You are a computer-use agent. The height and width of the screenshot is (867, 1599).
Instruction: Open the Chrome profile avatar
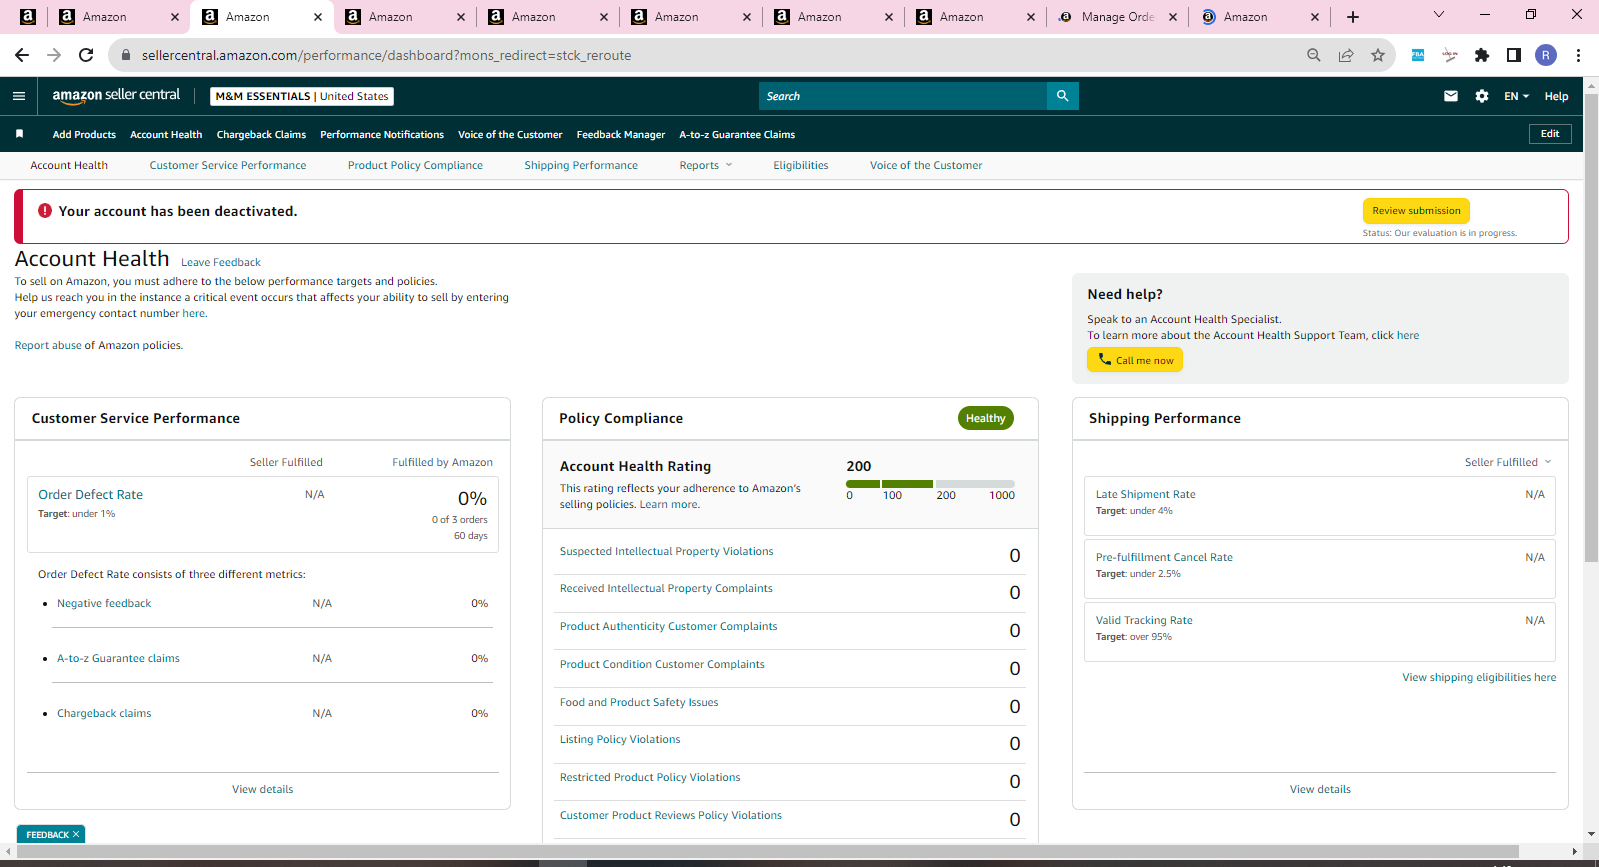[1546, 55]
